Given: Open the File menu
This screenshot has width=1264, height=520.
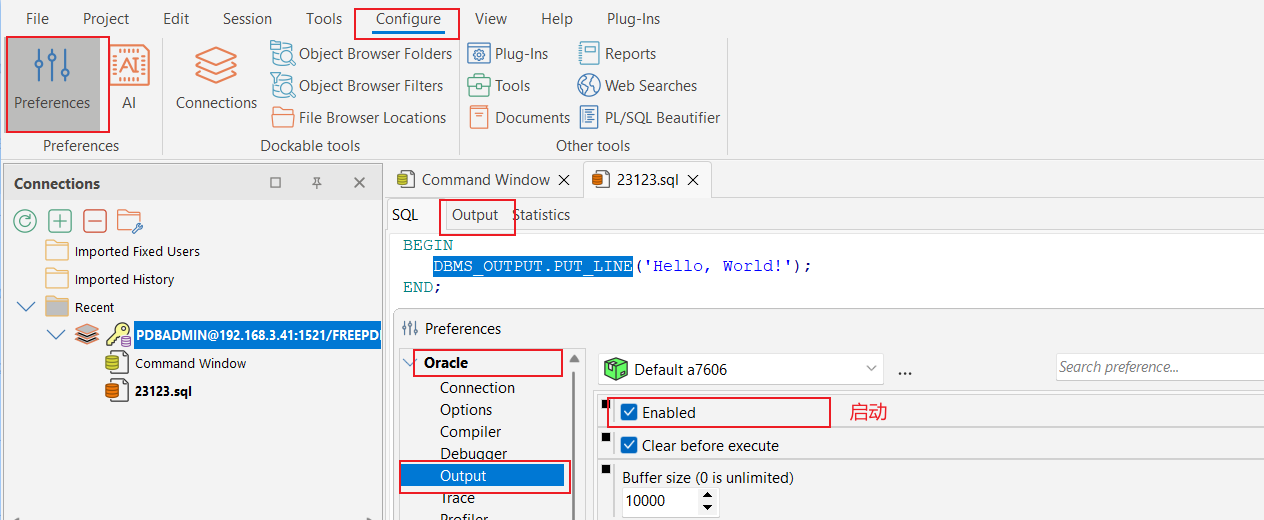Looking at the screenshot, I should 37,19.
